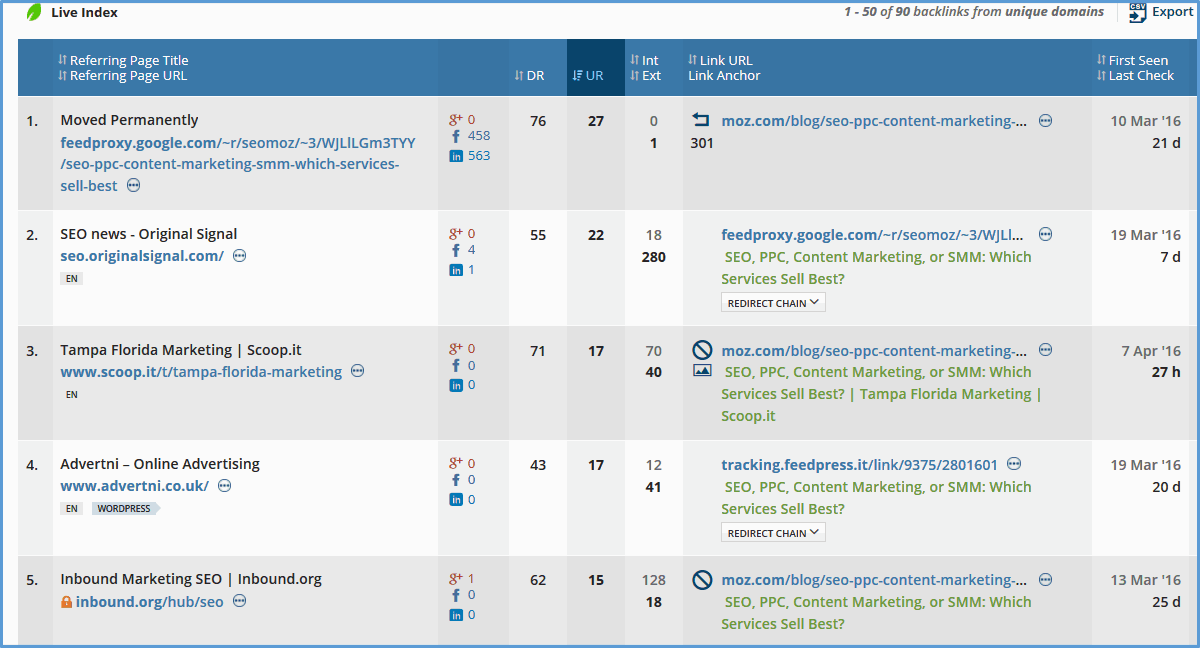
Task: Sort table by DR column
Action: pos(529,75)
